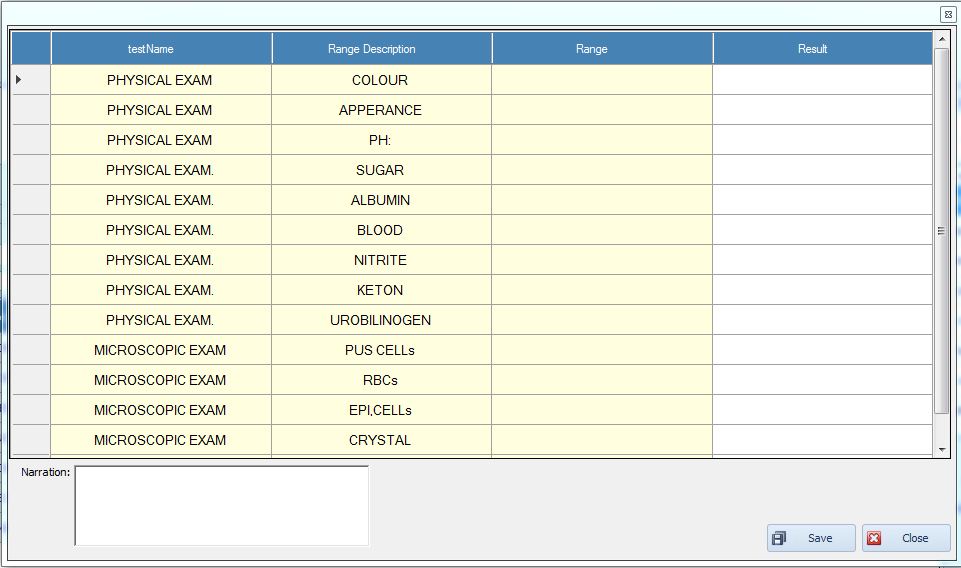Click the row header of the APPERANCE row
Viewport: 961px width, 568px height.
tap(31, 110)
